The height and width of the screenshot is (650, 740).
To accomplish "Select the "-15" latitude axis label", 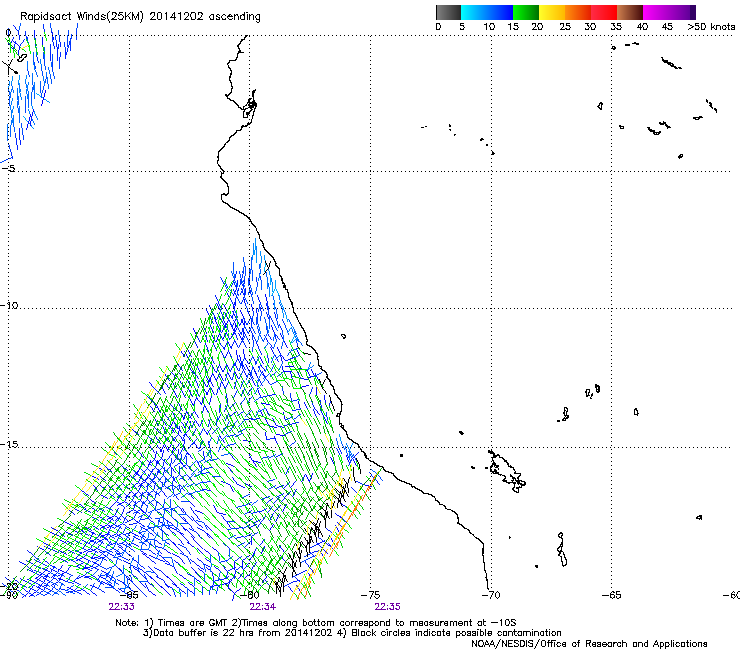I will [9, 444].
